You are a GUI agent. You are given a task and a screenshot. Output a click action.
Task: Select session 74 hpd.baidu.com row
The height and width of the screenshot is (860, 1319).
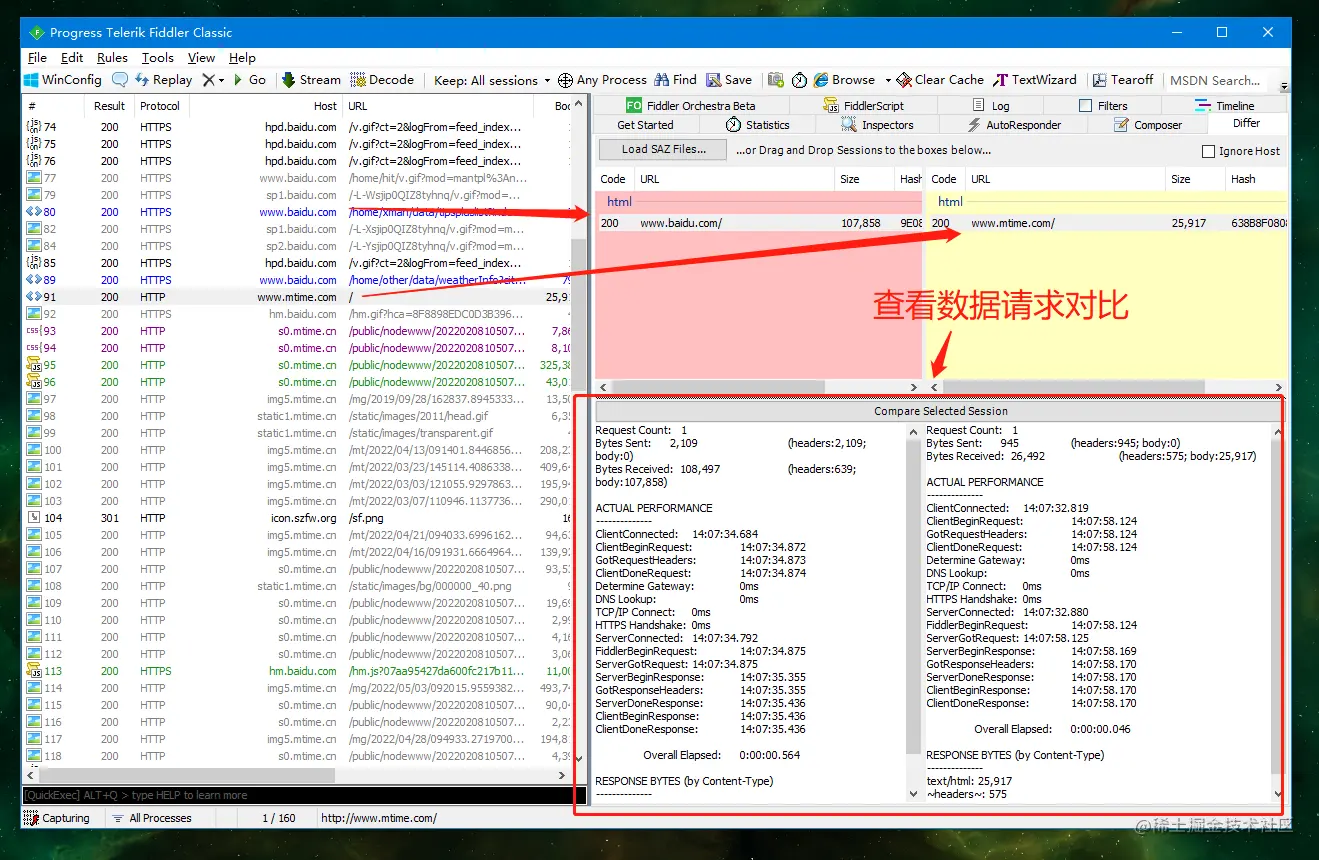[x=297, y=127]
